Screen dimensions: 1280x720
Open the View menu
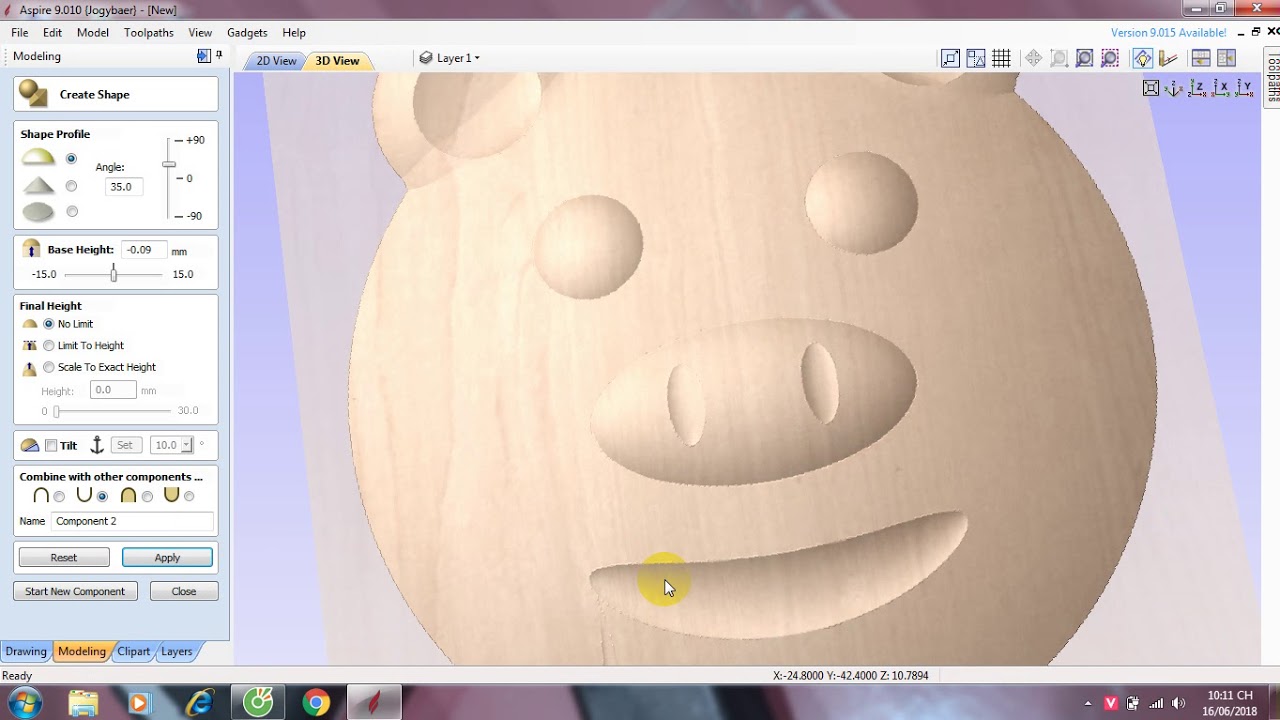click(x=200, y=32)
